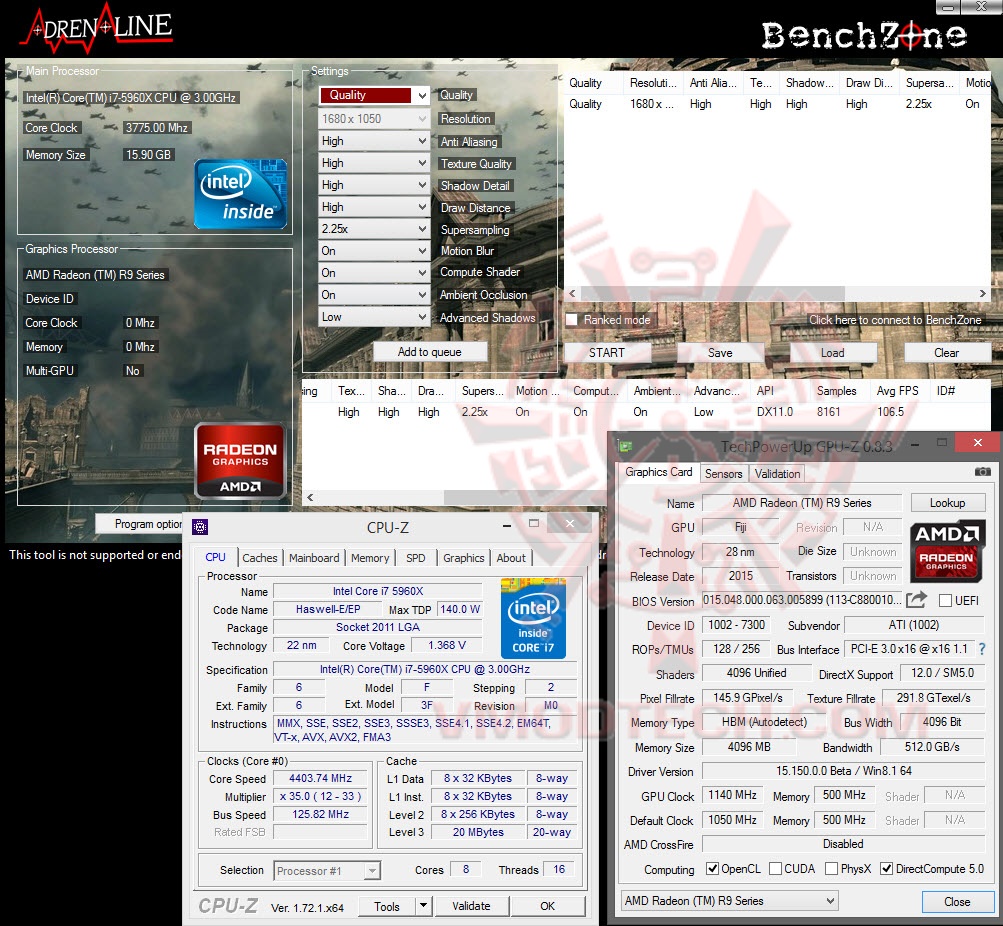This screenshot has height=926, width=1003.
Task: Open the Quality preset dropdown
Action: [374, 95]
